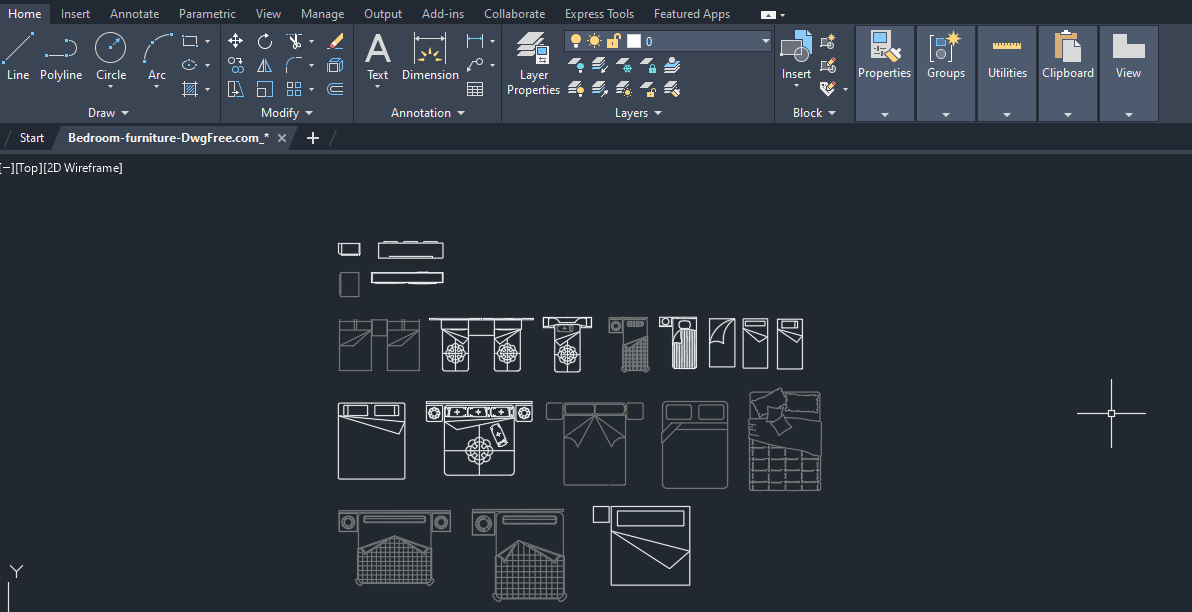
Task: Click the Offset tool icon
Action: pyautogui.click(x=334, y=89)
